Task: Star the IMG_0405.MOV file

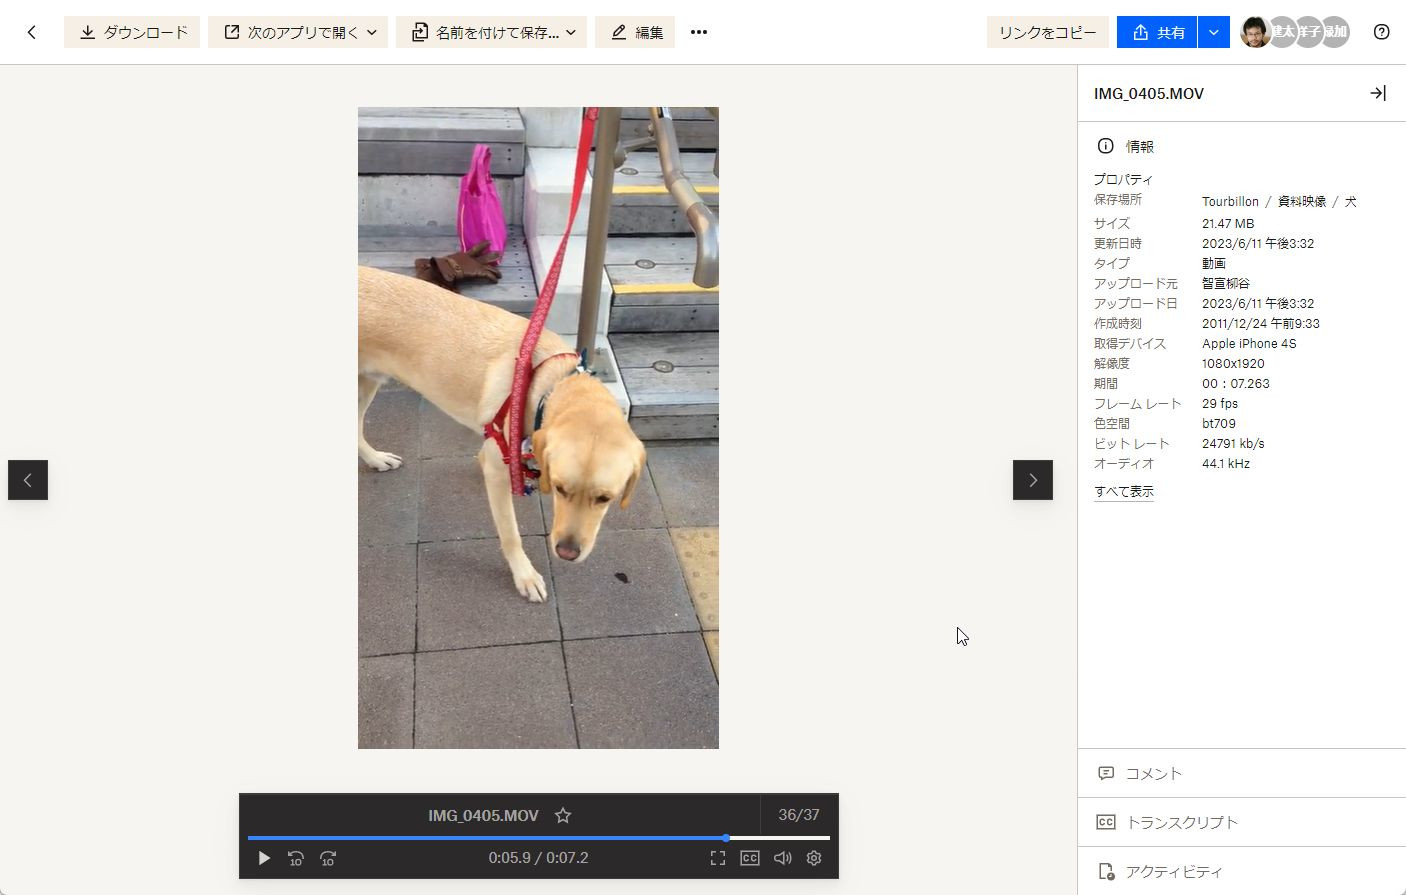Action: 563,815
